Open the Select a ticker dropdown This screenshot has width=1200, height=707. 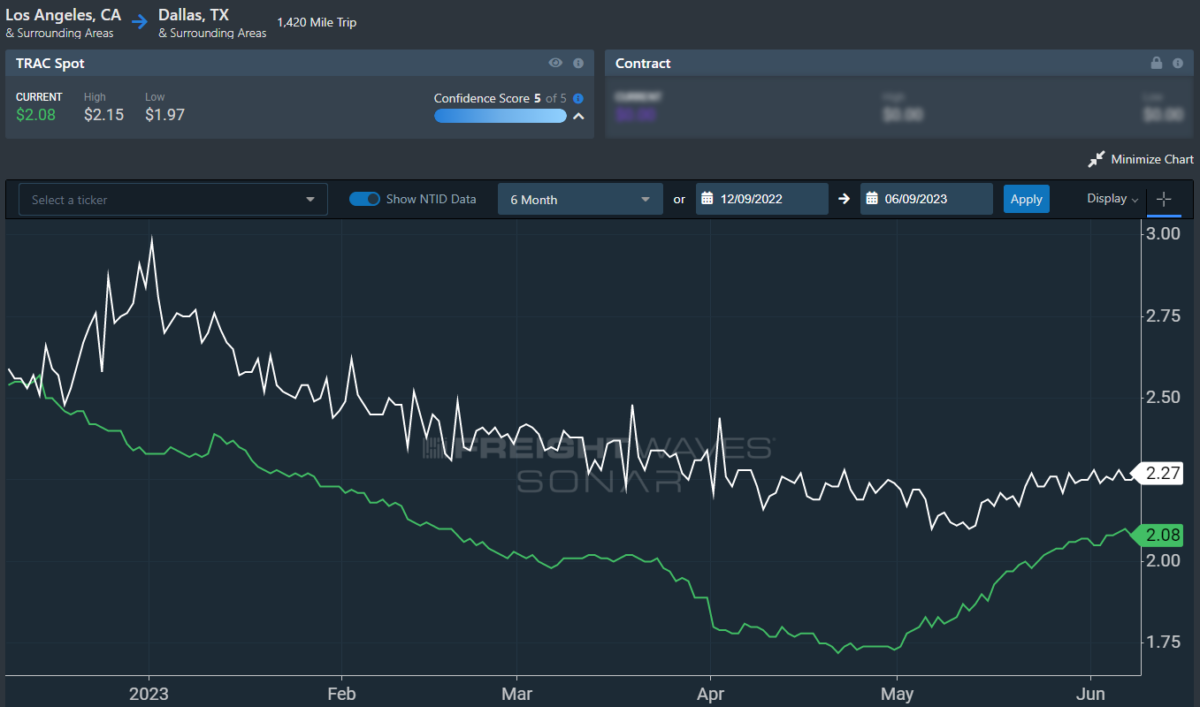pos(173,199)
